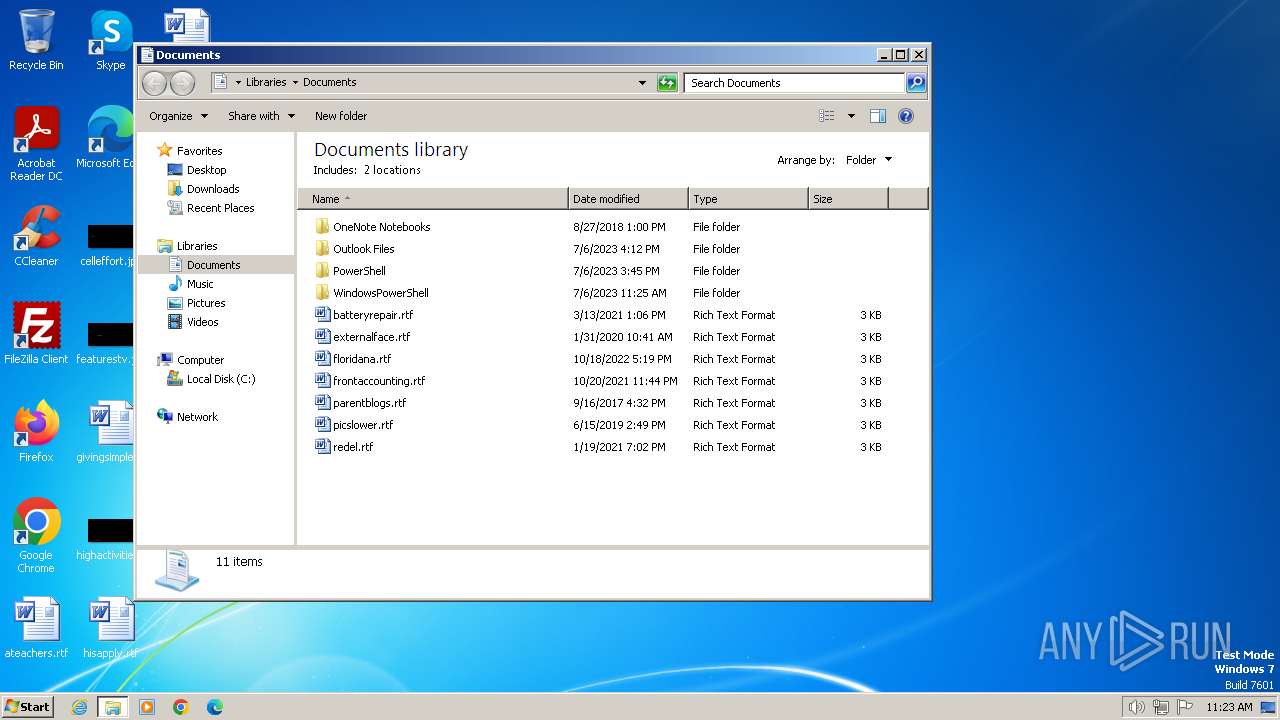Open the view options dropdown arrow

point(851,116)
